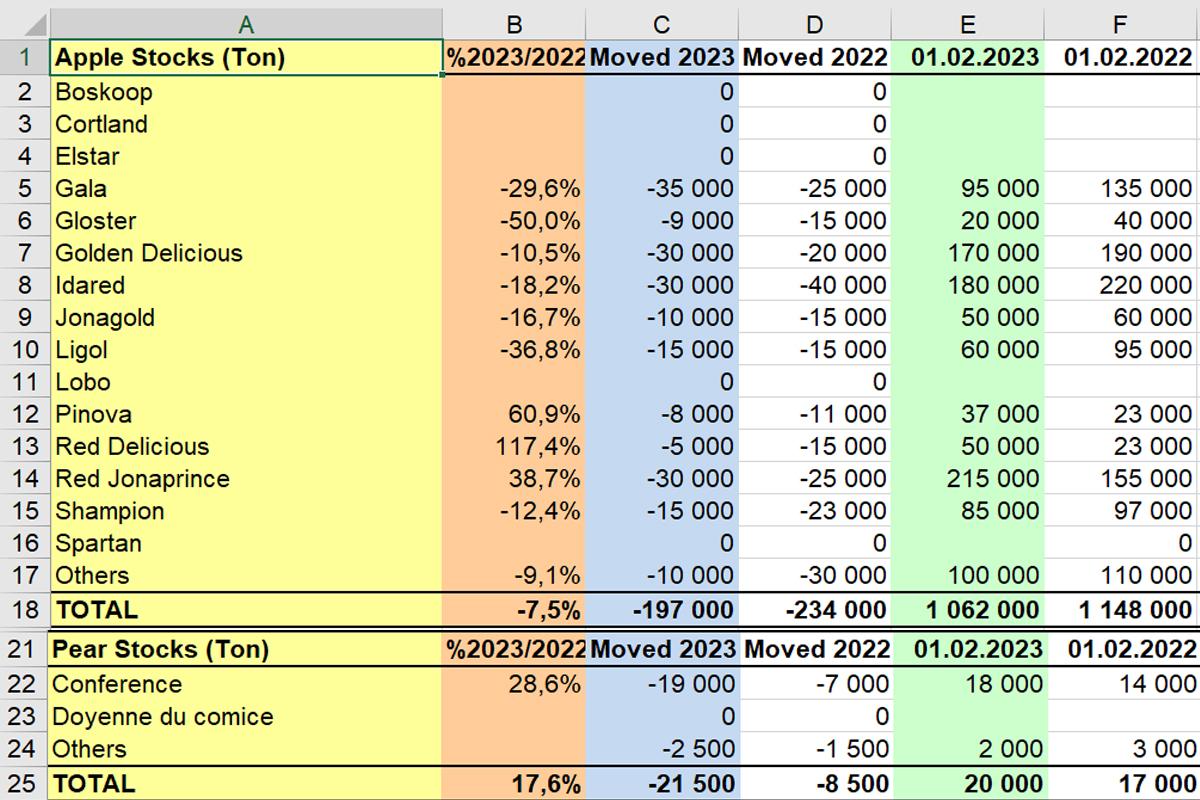1200x800 pixels.
Task: Select the column E header
Action: pos(967,24)
